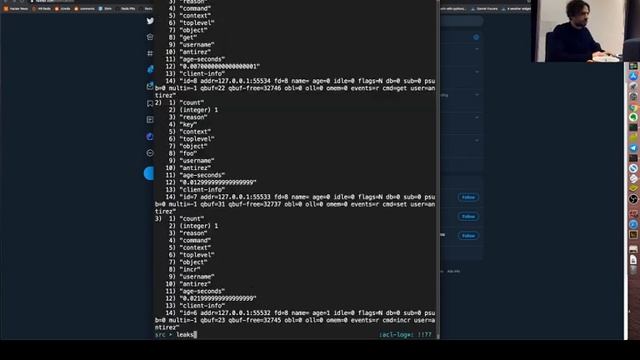640x360 pixels.
Task: Open Twitter Profile icon in sidebar
Action: tap(150, 136)
